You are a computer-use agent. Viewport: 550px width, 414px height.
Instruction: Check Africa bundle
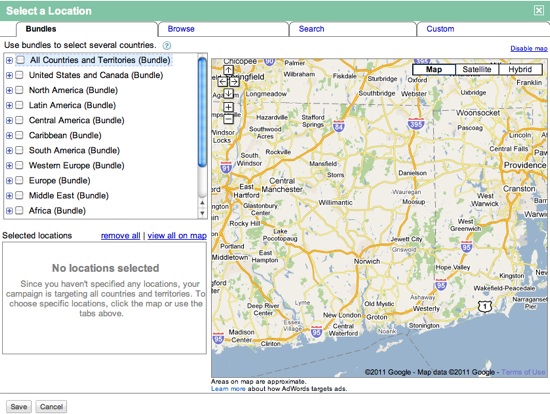19,211
